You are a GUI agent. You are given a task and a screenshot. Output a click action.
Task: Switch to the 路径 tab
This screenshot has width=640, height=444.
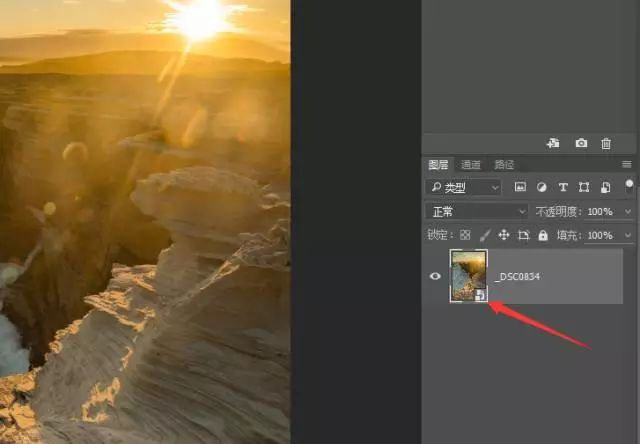(503, 164)
